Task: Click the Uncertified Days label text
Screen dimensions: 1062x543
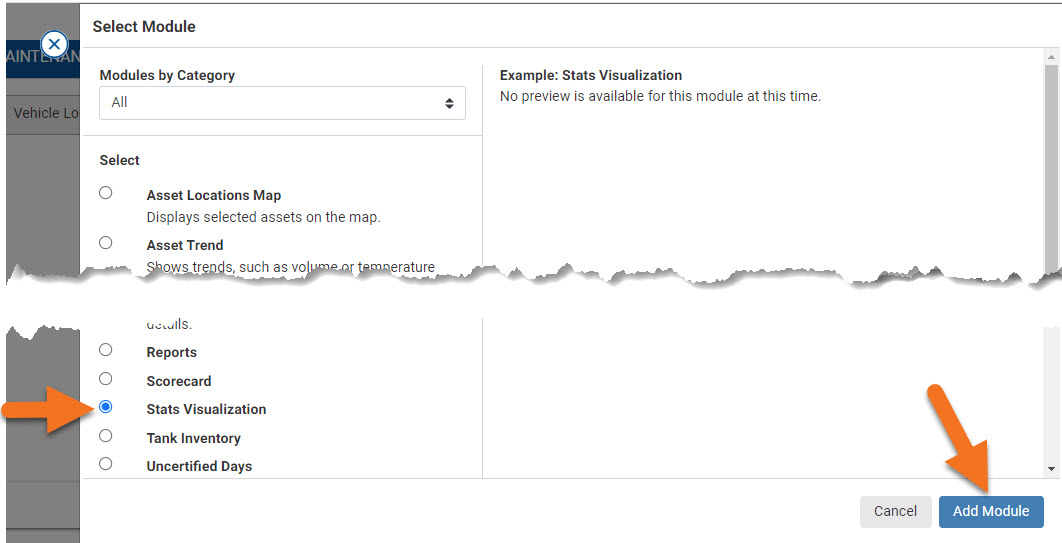Action: tap(199, 466)
